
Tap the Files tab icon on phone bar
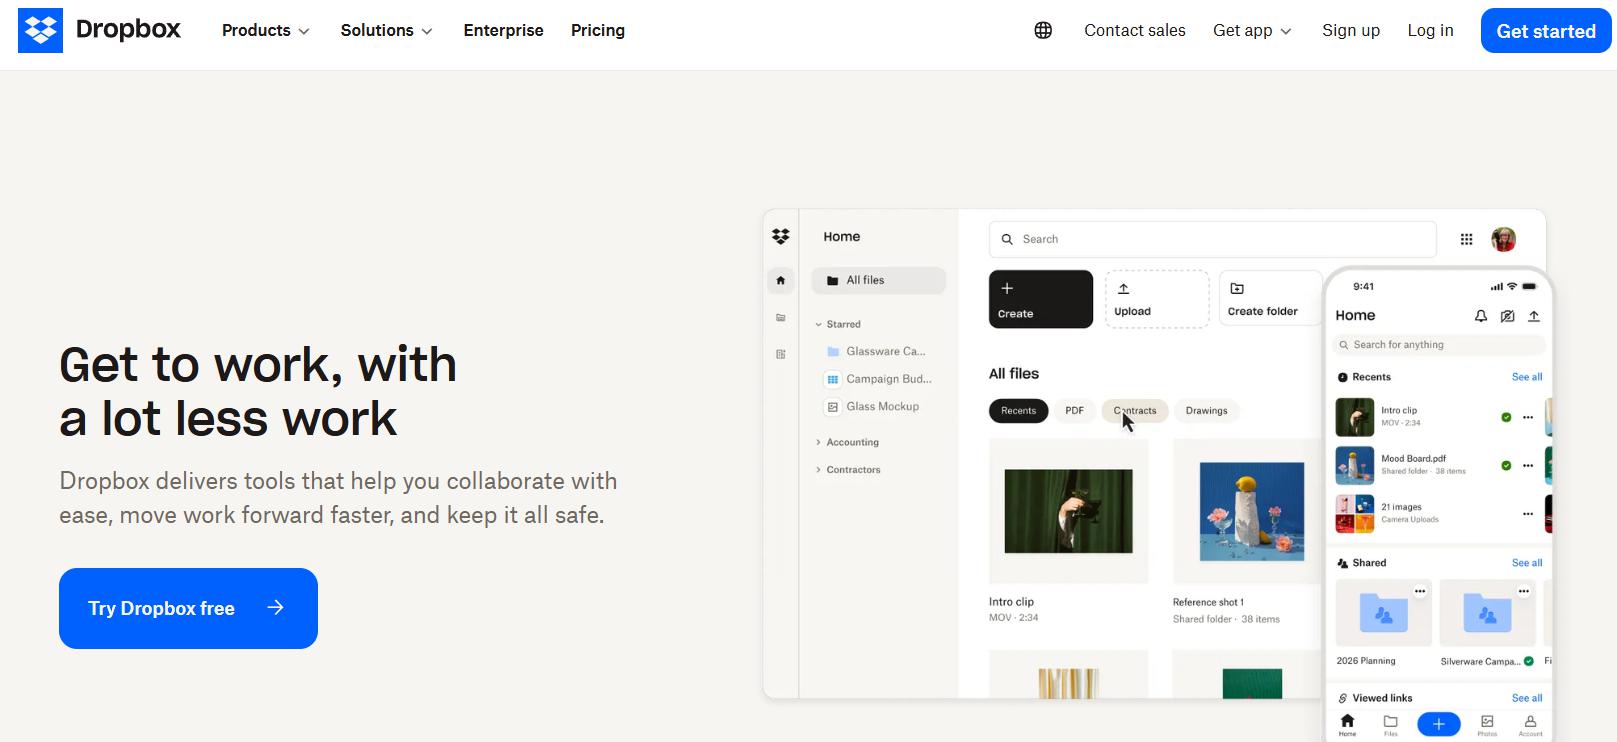[x=1391, y=721]
